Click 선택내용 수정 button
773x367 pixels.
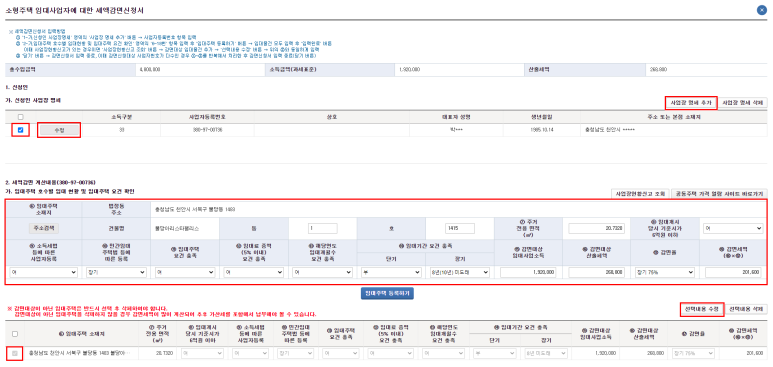tap(703, 309)
